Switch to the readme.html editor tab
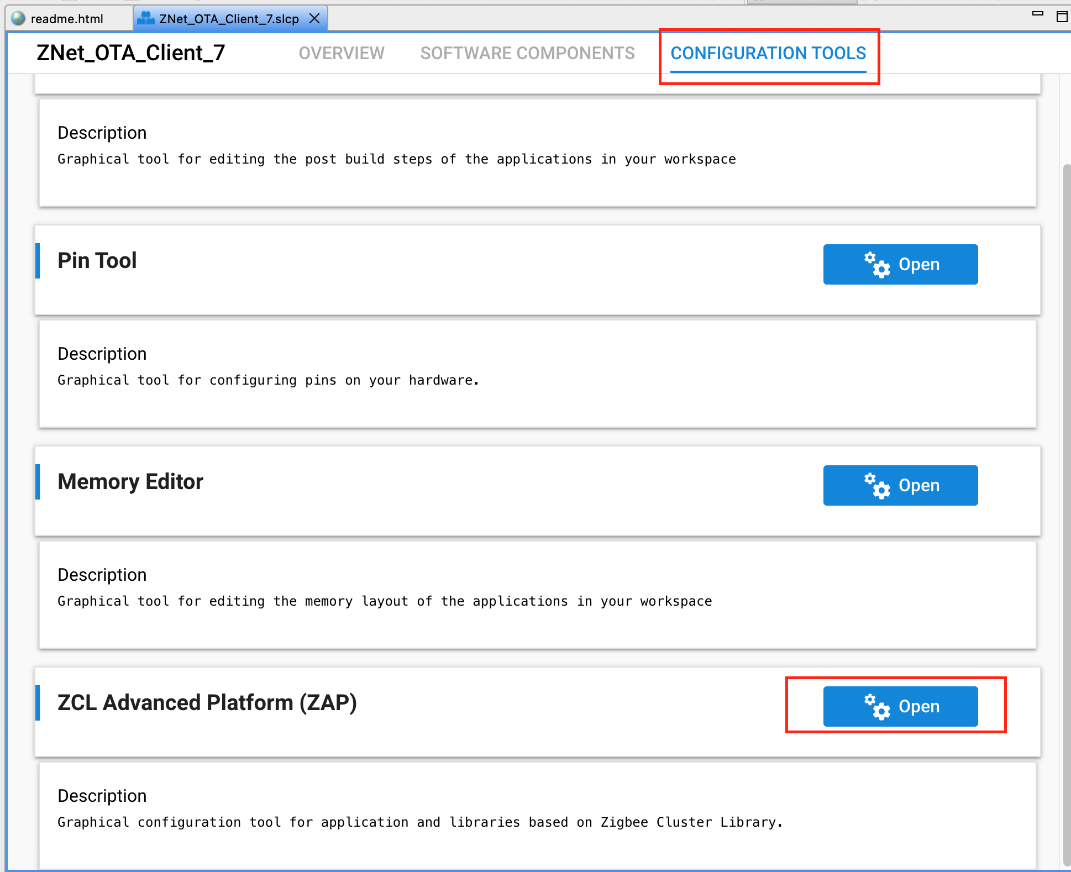1071x872 pixels. 66,18
